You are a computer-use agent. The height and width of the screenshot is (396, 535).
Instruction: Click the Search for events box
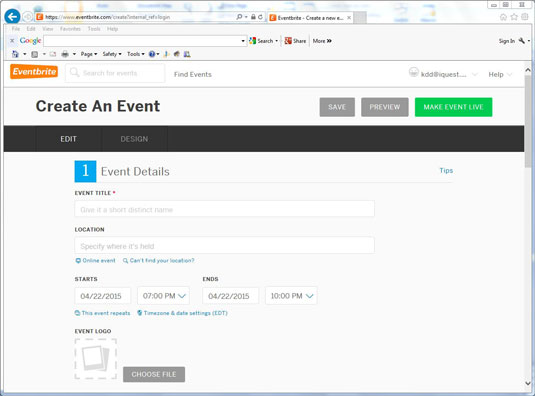(115, 73)
